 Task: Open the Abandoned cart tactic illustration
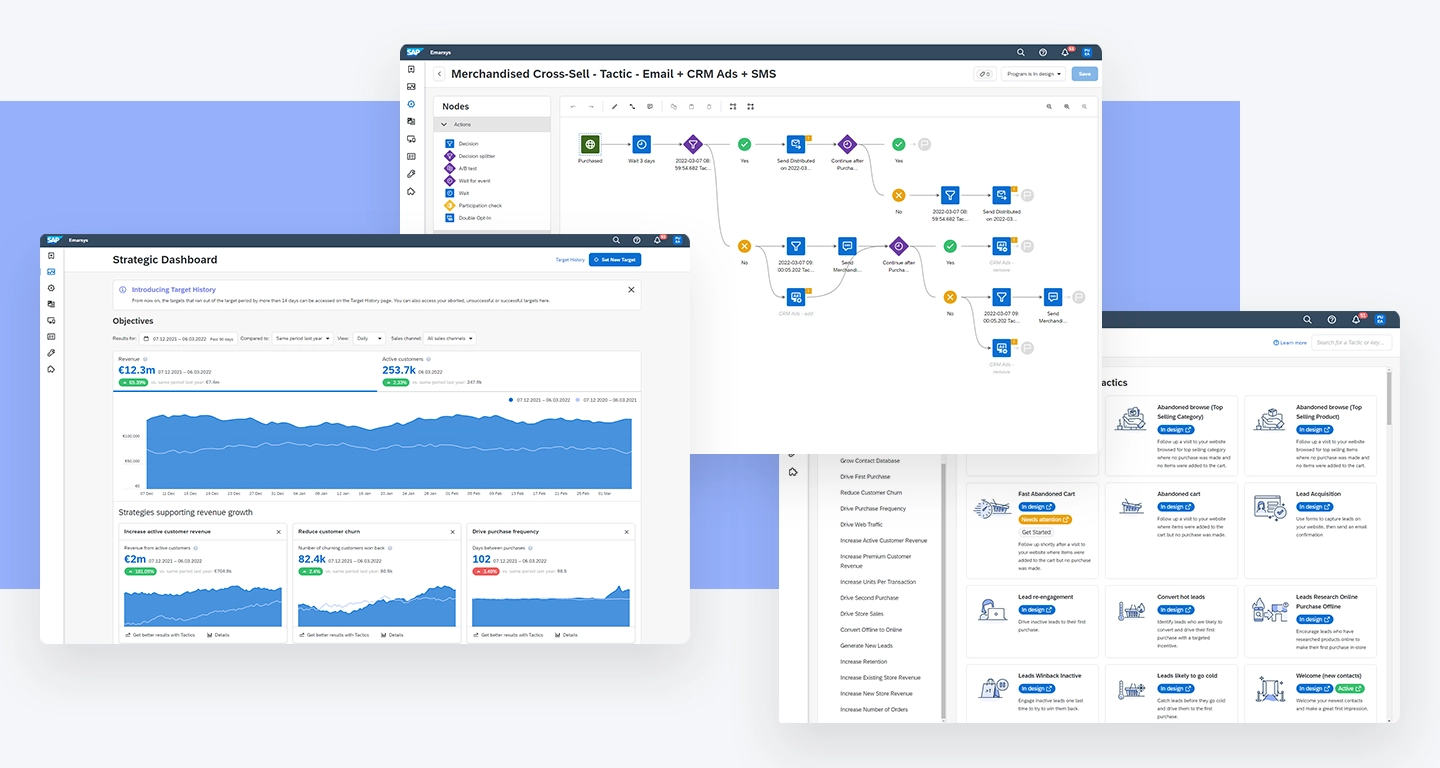[1131, 506]
